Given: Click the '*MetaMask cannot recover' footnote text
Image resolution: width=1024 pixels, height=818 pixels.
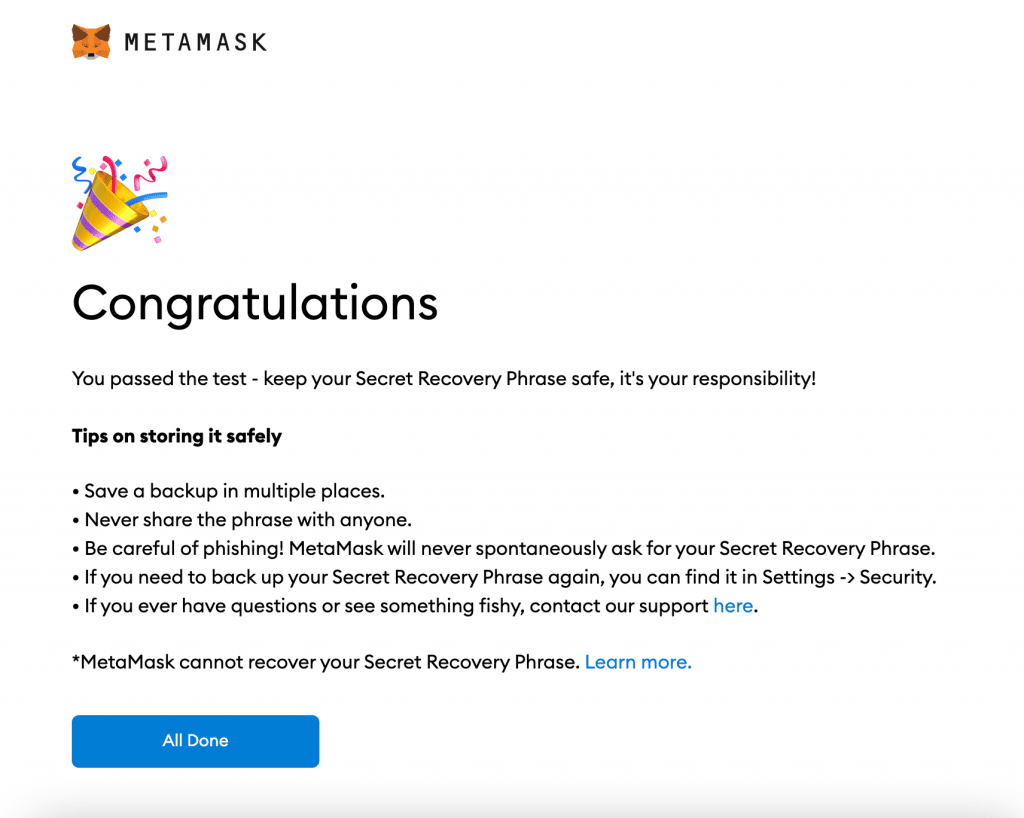Looking at the screenshot, I should (326, 662).
